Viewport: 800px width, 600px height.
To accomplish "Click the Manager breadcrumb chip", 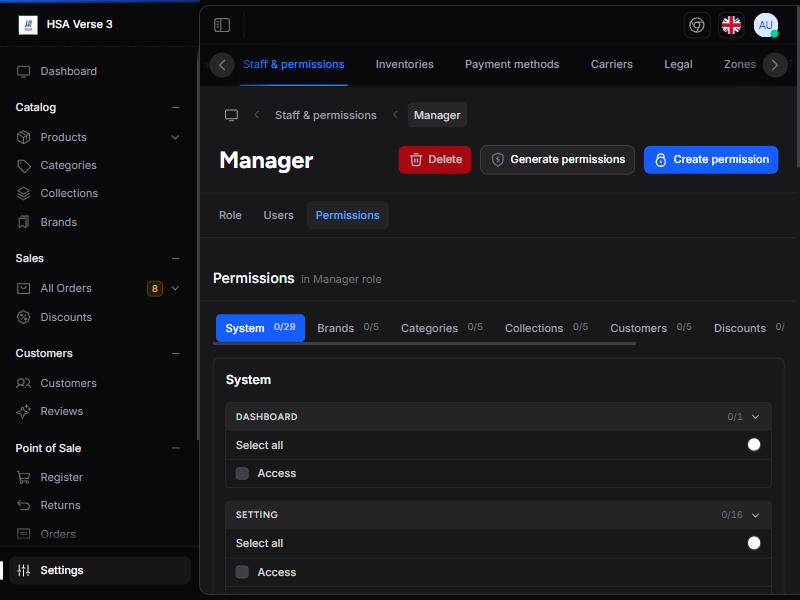I will tap(437, 115).
